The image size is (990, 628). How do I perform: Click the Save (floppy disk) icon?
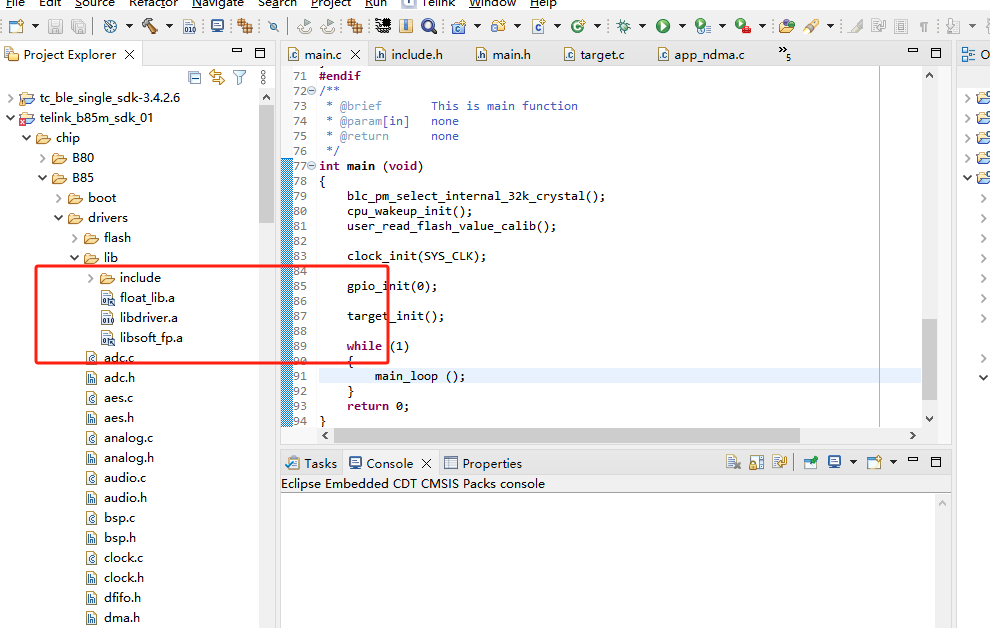[x=56, y=26]
